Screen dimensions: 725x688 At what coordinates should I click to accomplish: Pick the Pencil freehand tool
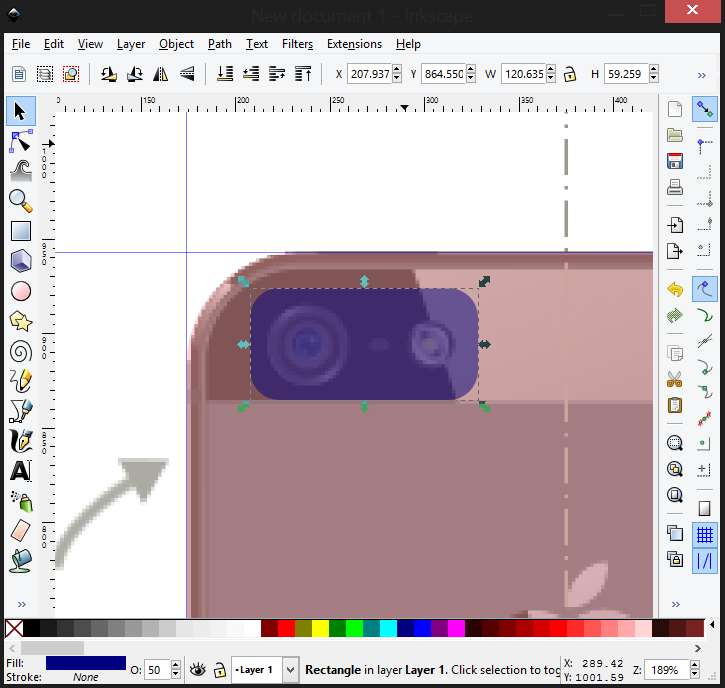coord(20,381)
